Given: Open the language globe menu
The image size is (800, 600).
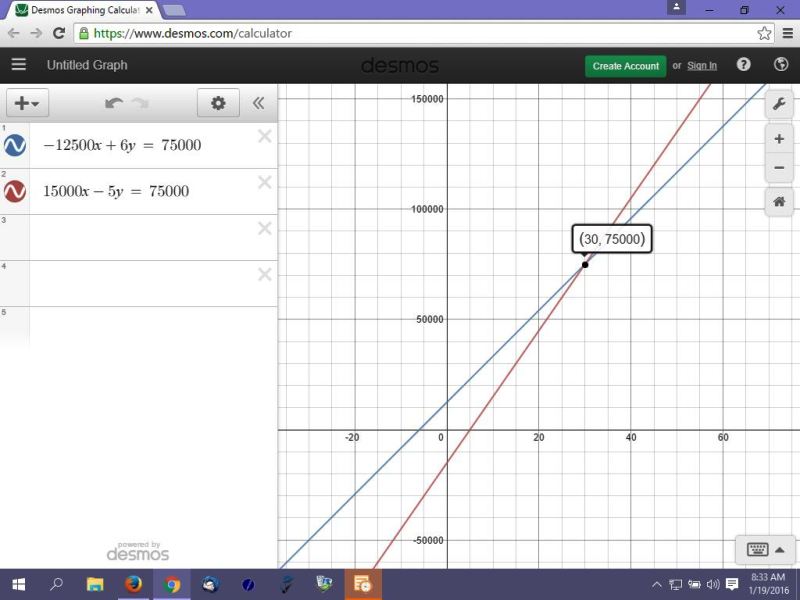Looking at the screenshot, I should 781,64.
